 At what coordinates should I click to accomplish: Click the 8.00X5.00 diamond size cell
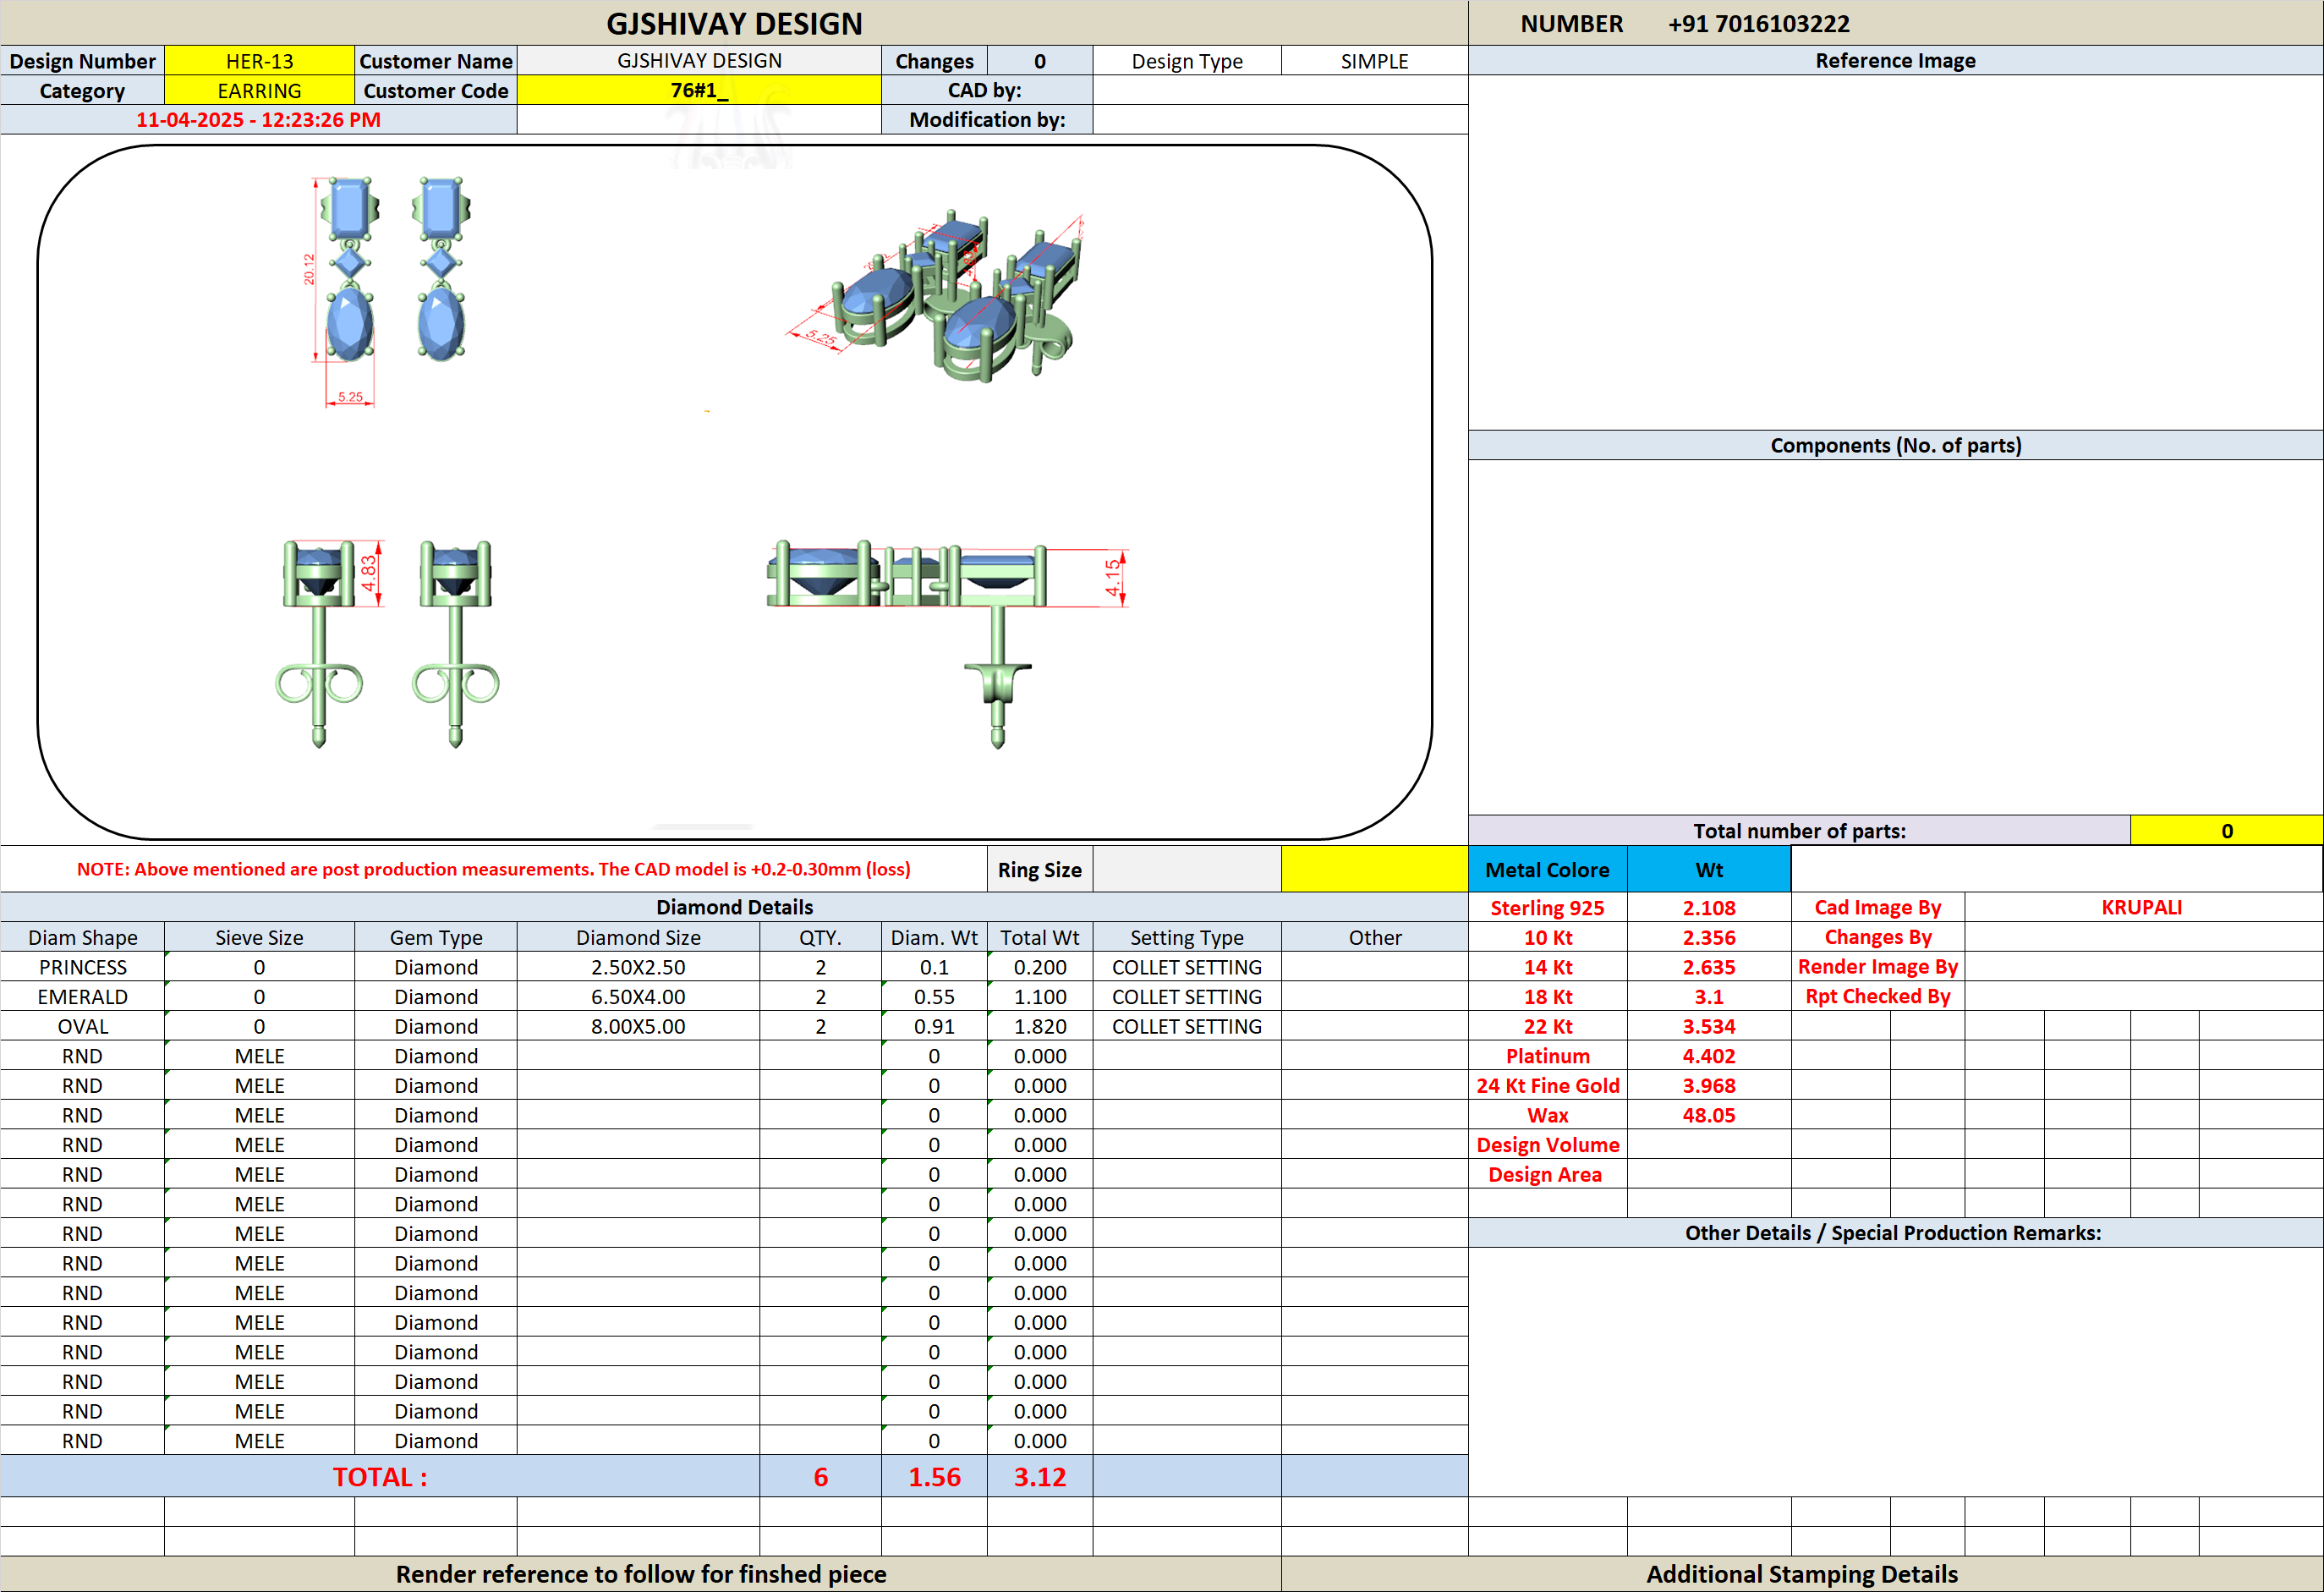[x=638, y=1027]
